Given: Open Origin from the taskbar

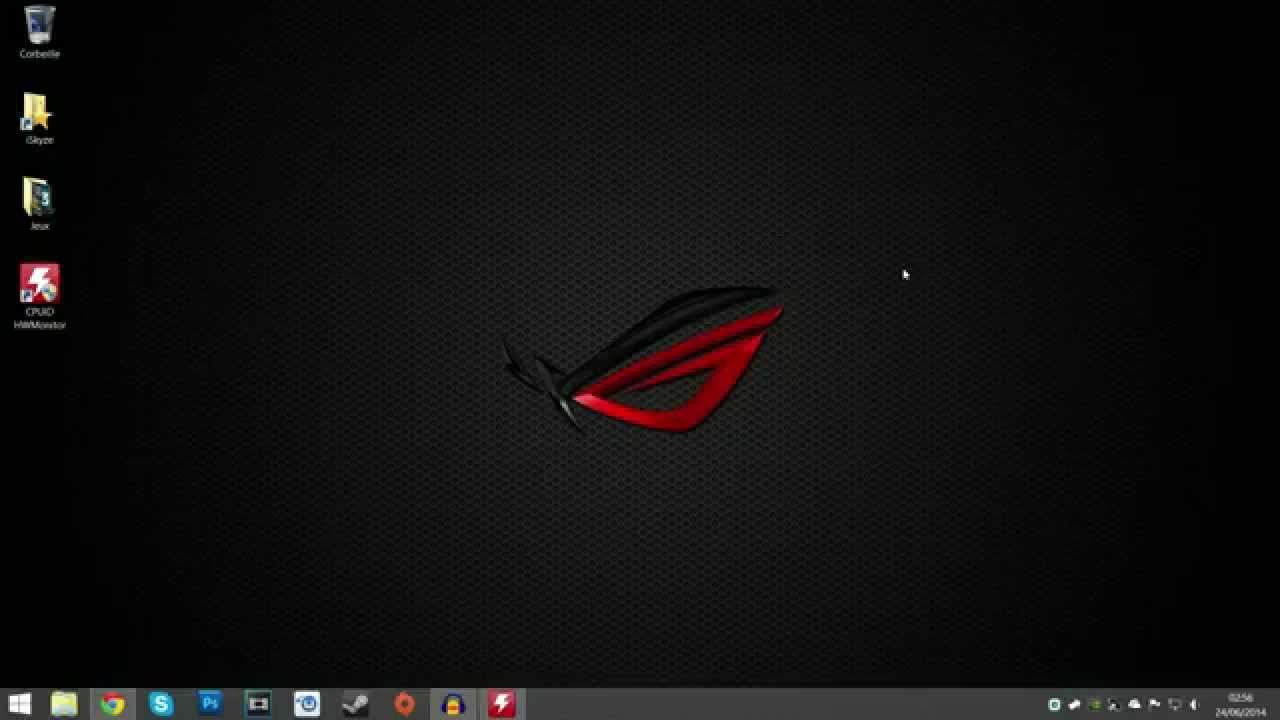Looking at the screenshot, I should (x=404, y=704).
